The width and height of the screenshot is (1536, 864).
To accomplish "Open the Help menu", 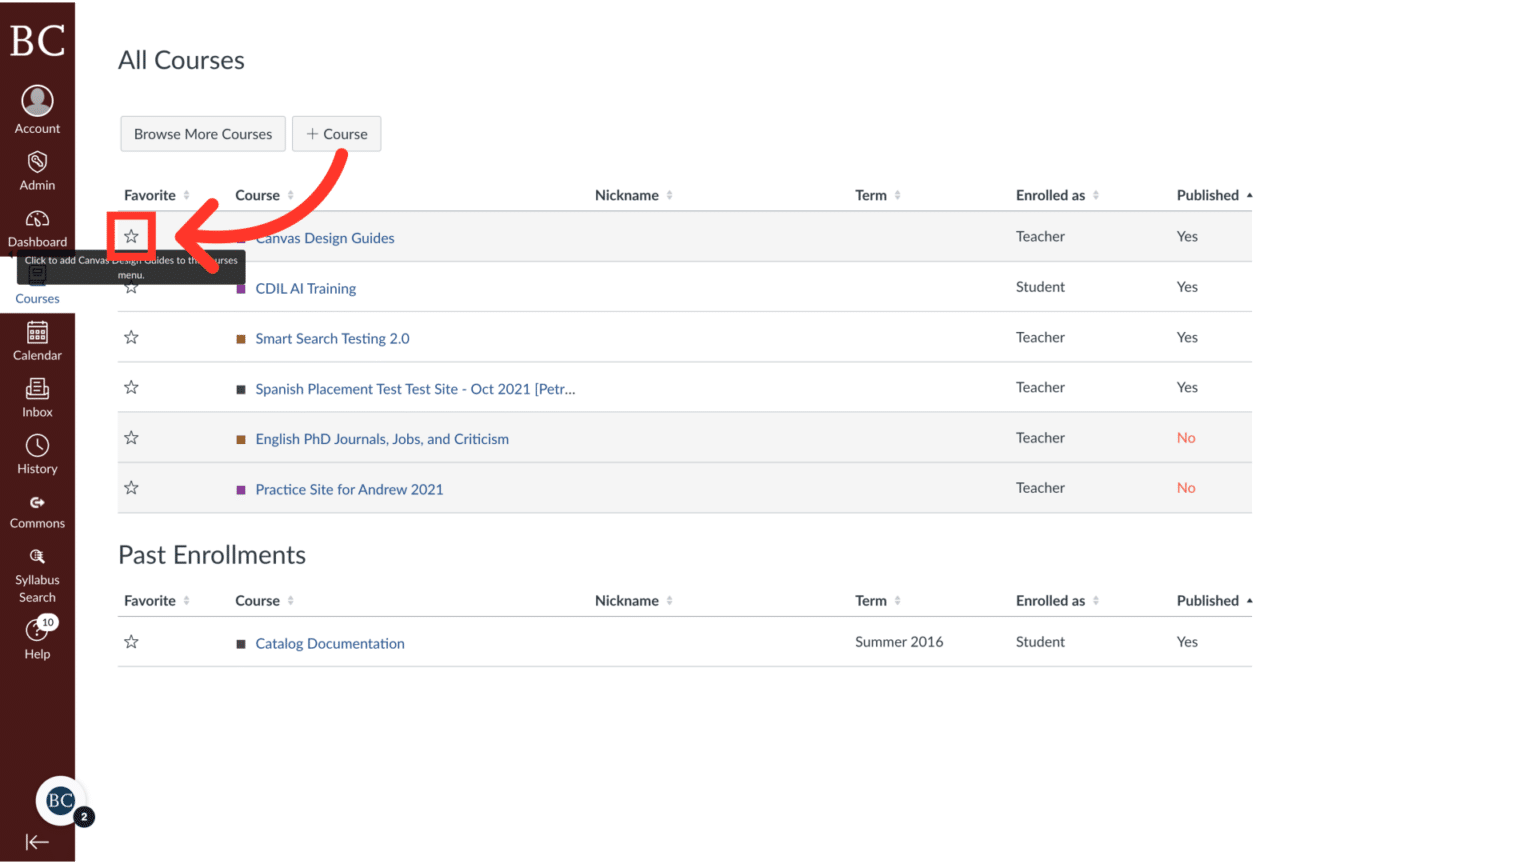I will tap(37, 637).
